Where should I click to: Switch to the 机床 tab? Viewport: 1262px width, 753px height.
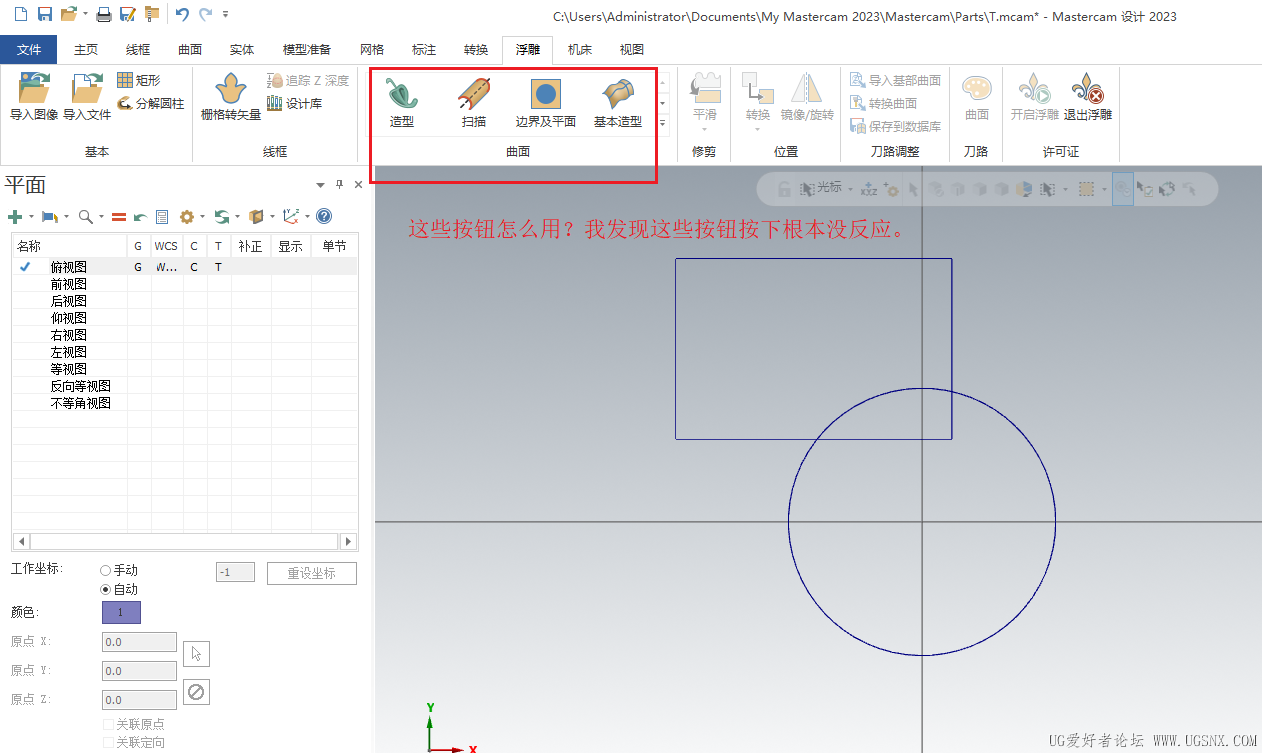click(x=580, y=49)
